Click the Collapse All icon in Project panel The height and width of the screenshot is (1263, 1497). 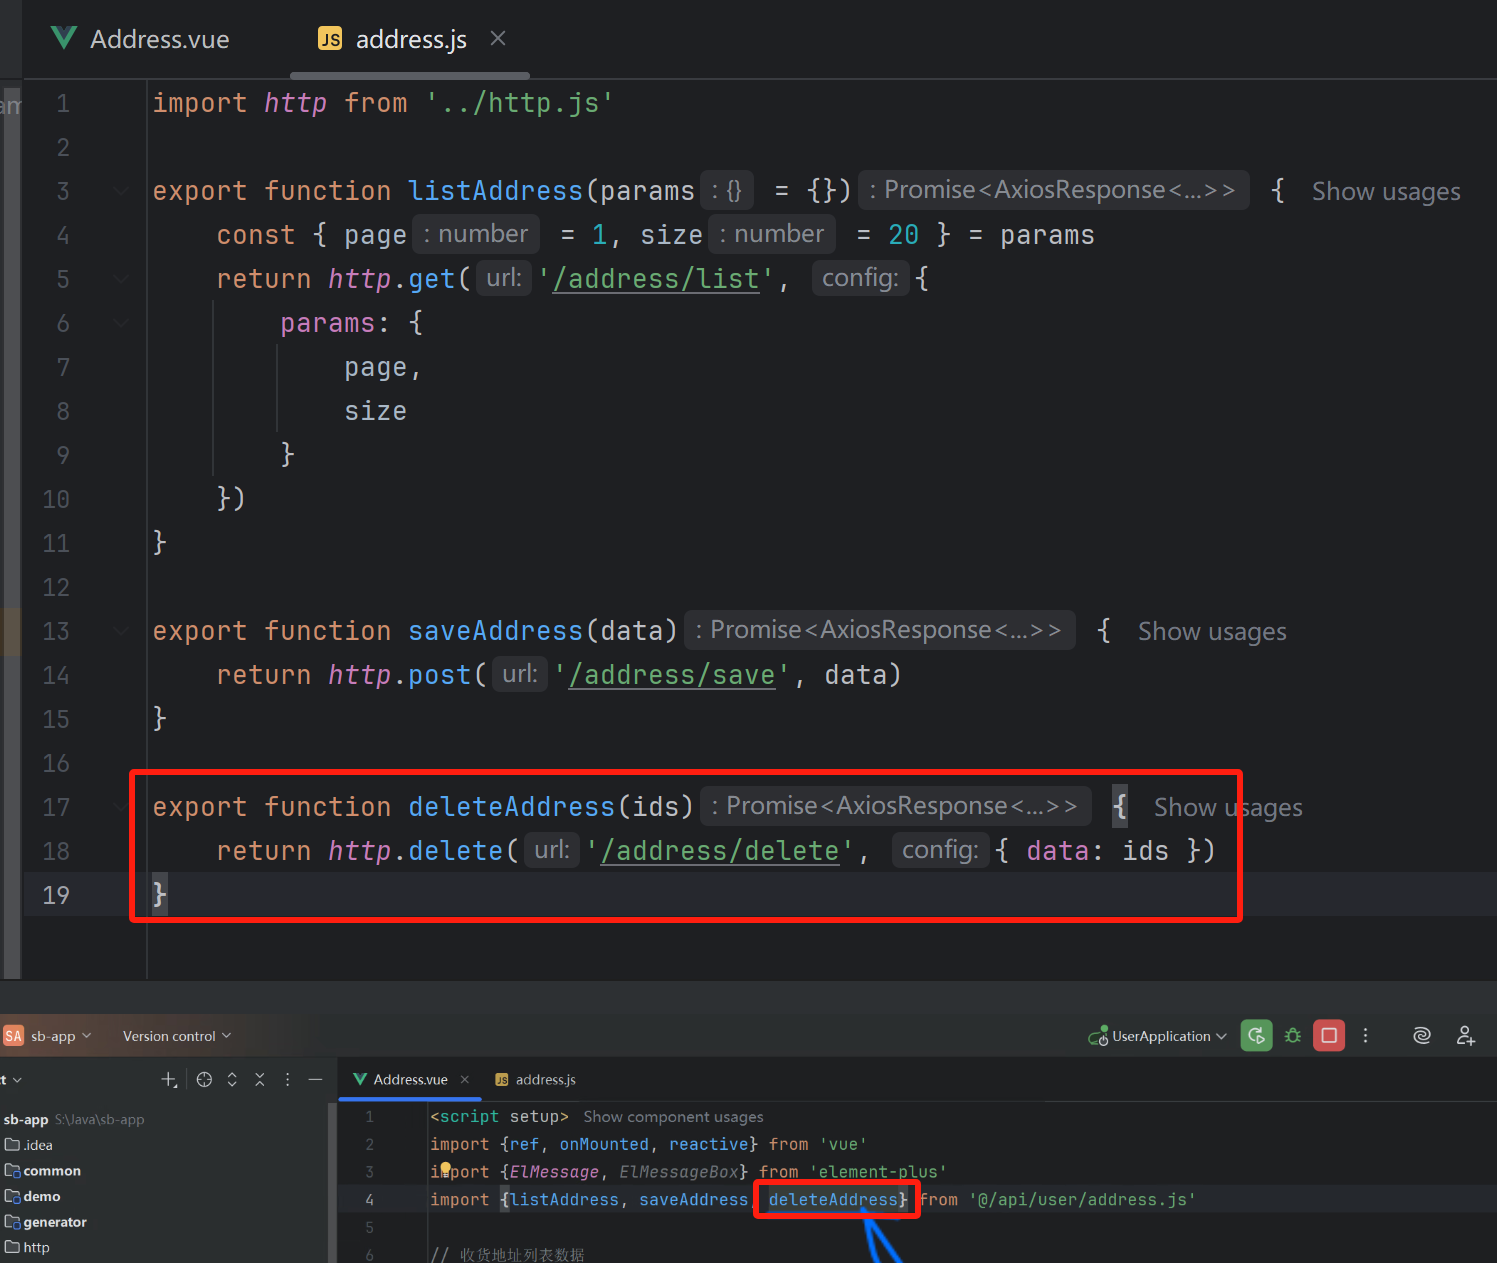click(x=259, y=1080)
